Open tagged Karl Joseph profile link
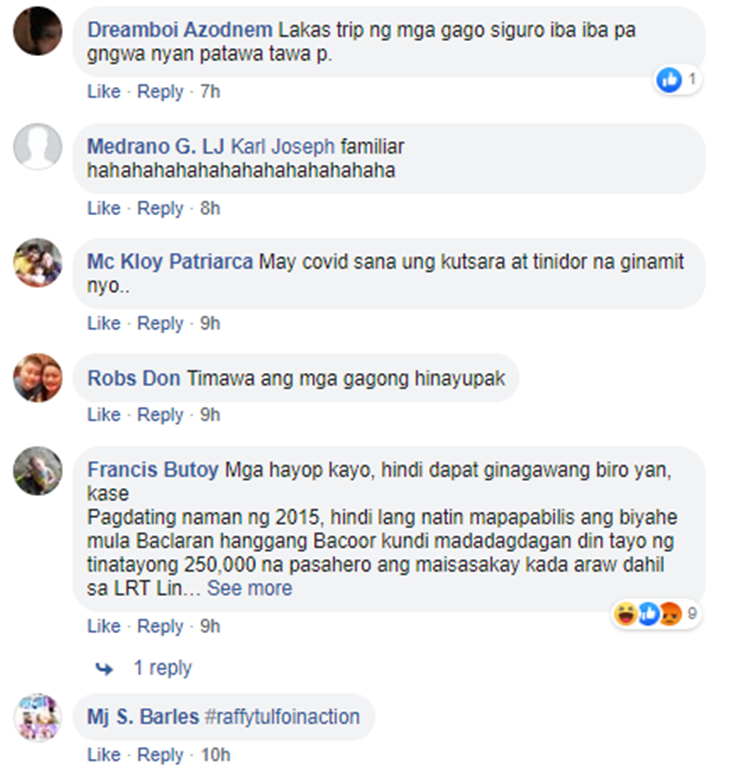 click(283, 147)
